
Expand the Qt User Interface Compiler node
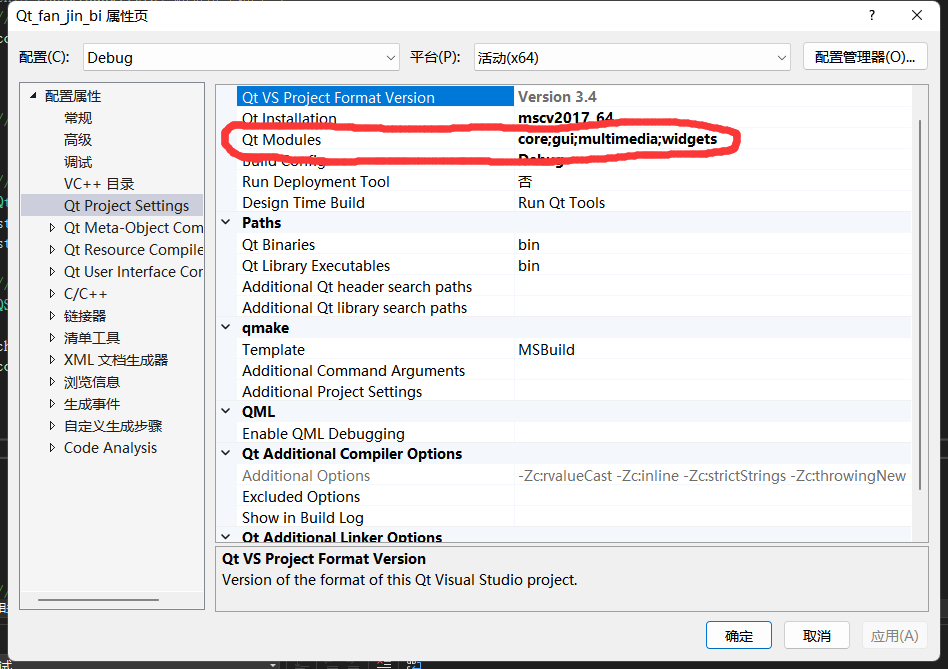click(x=52, y=272)
